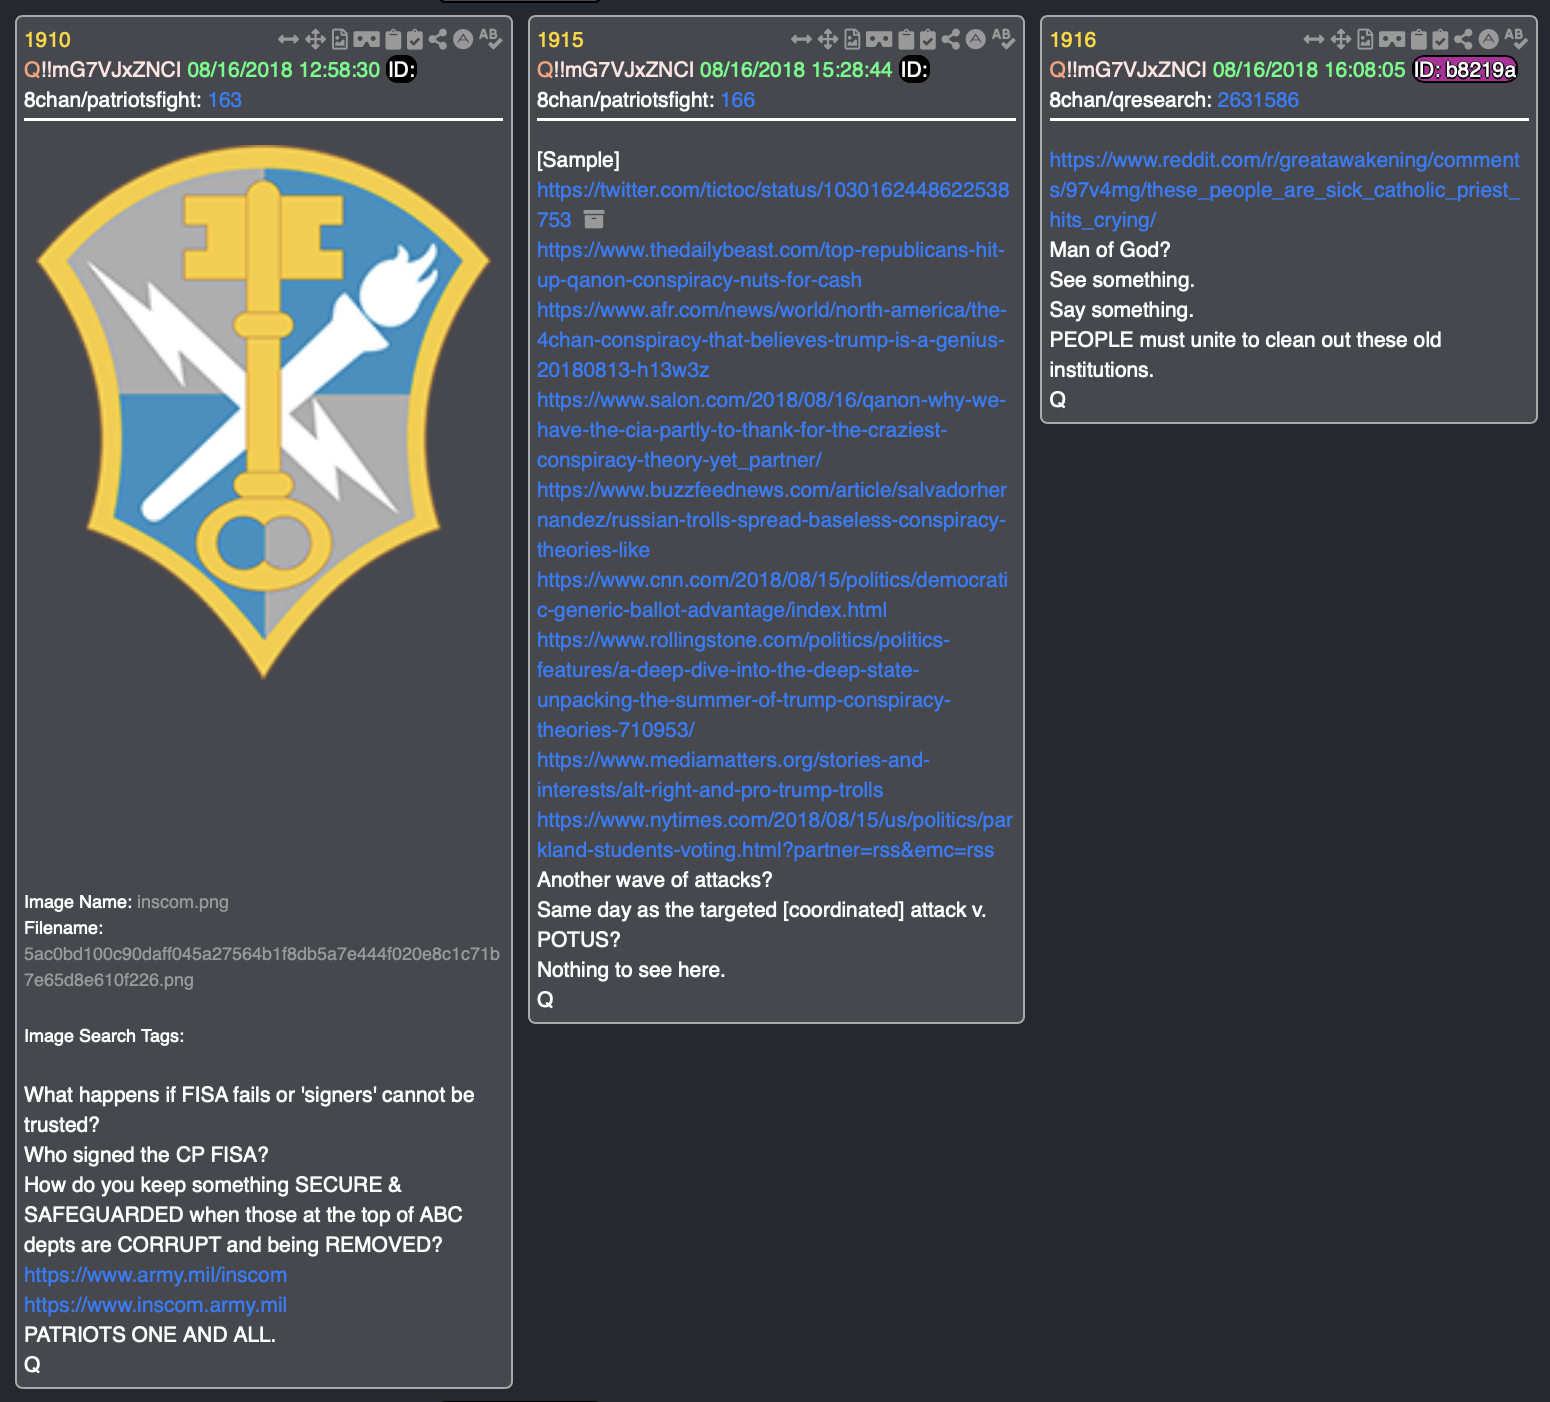1550x1402 pixels.
Task: Click the pink ID b8219a badge
Action: pos(1465,70)
